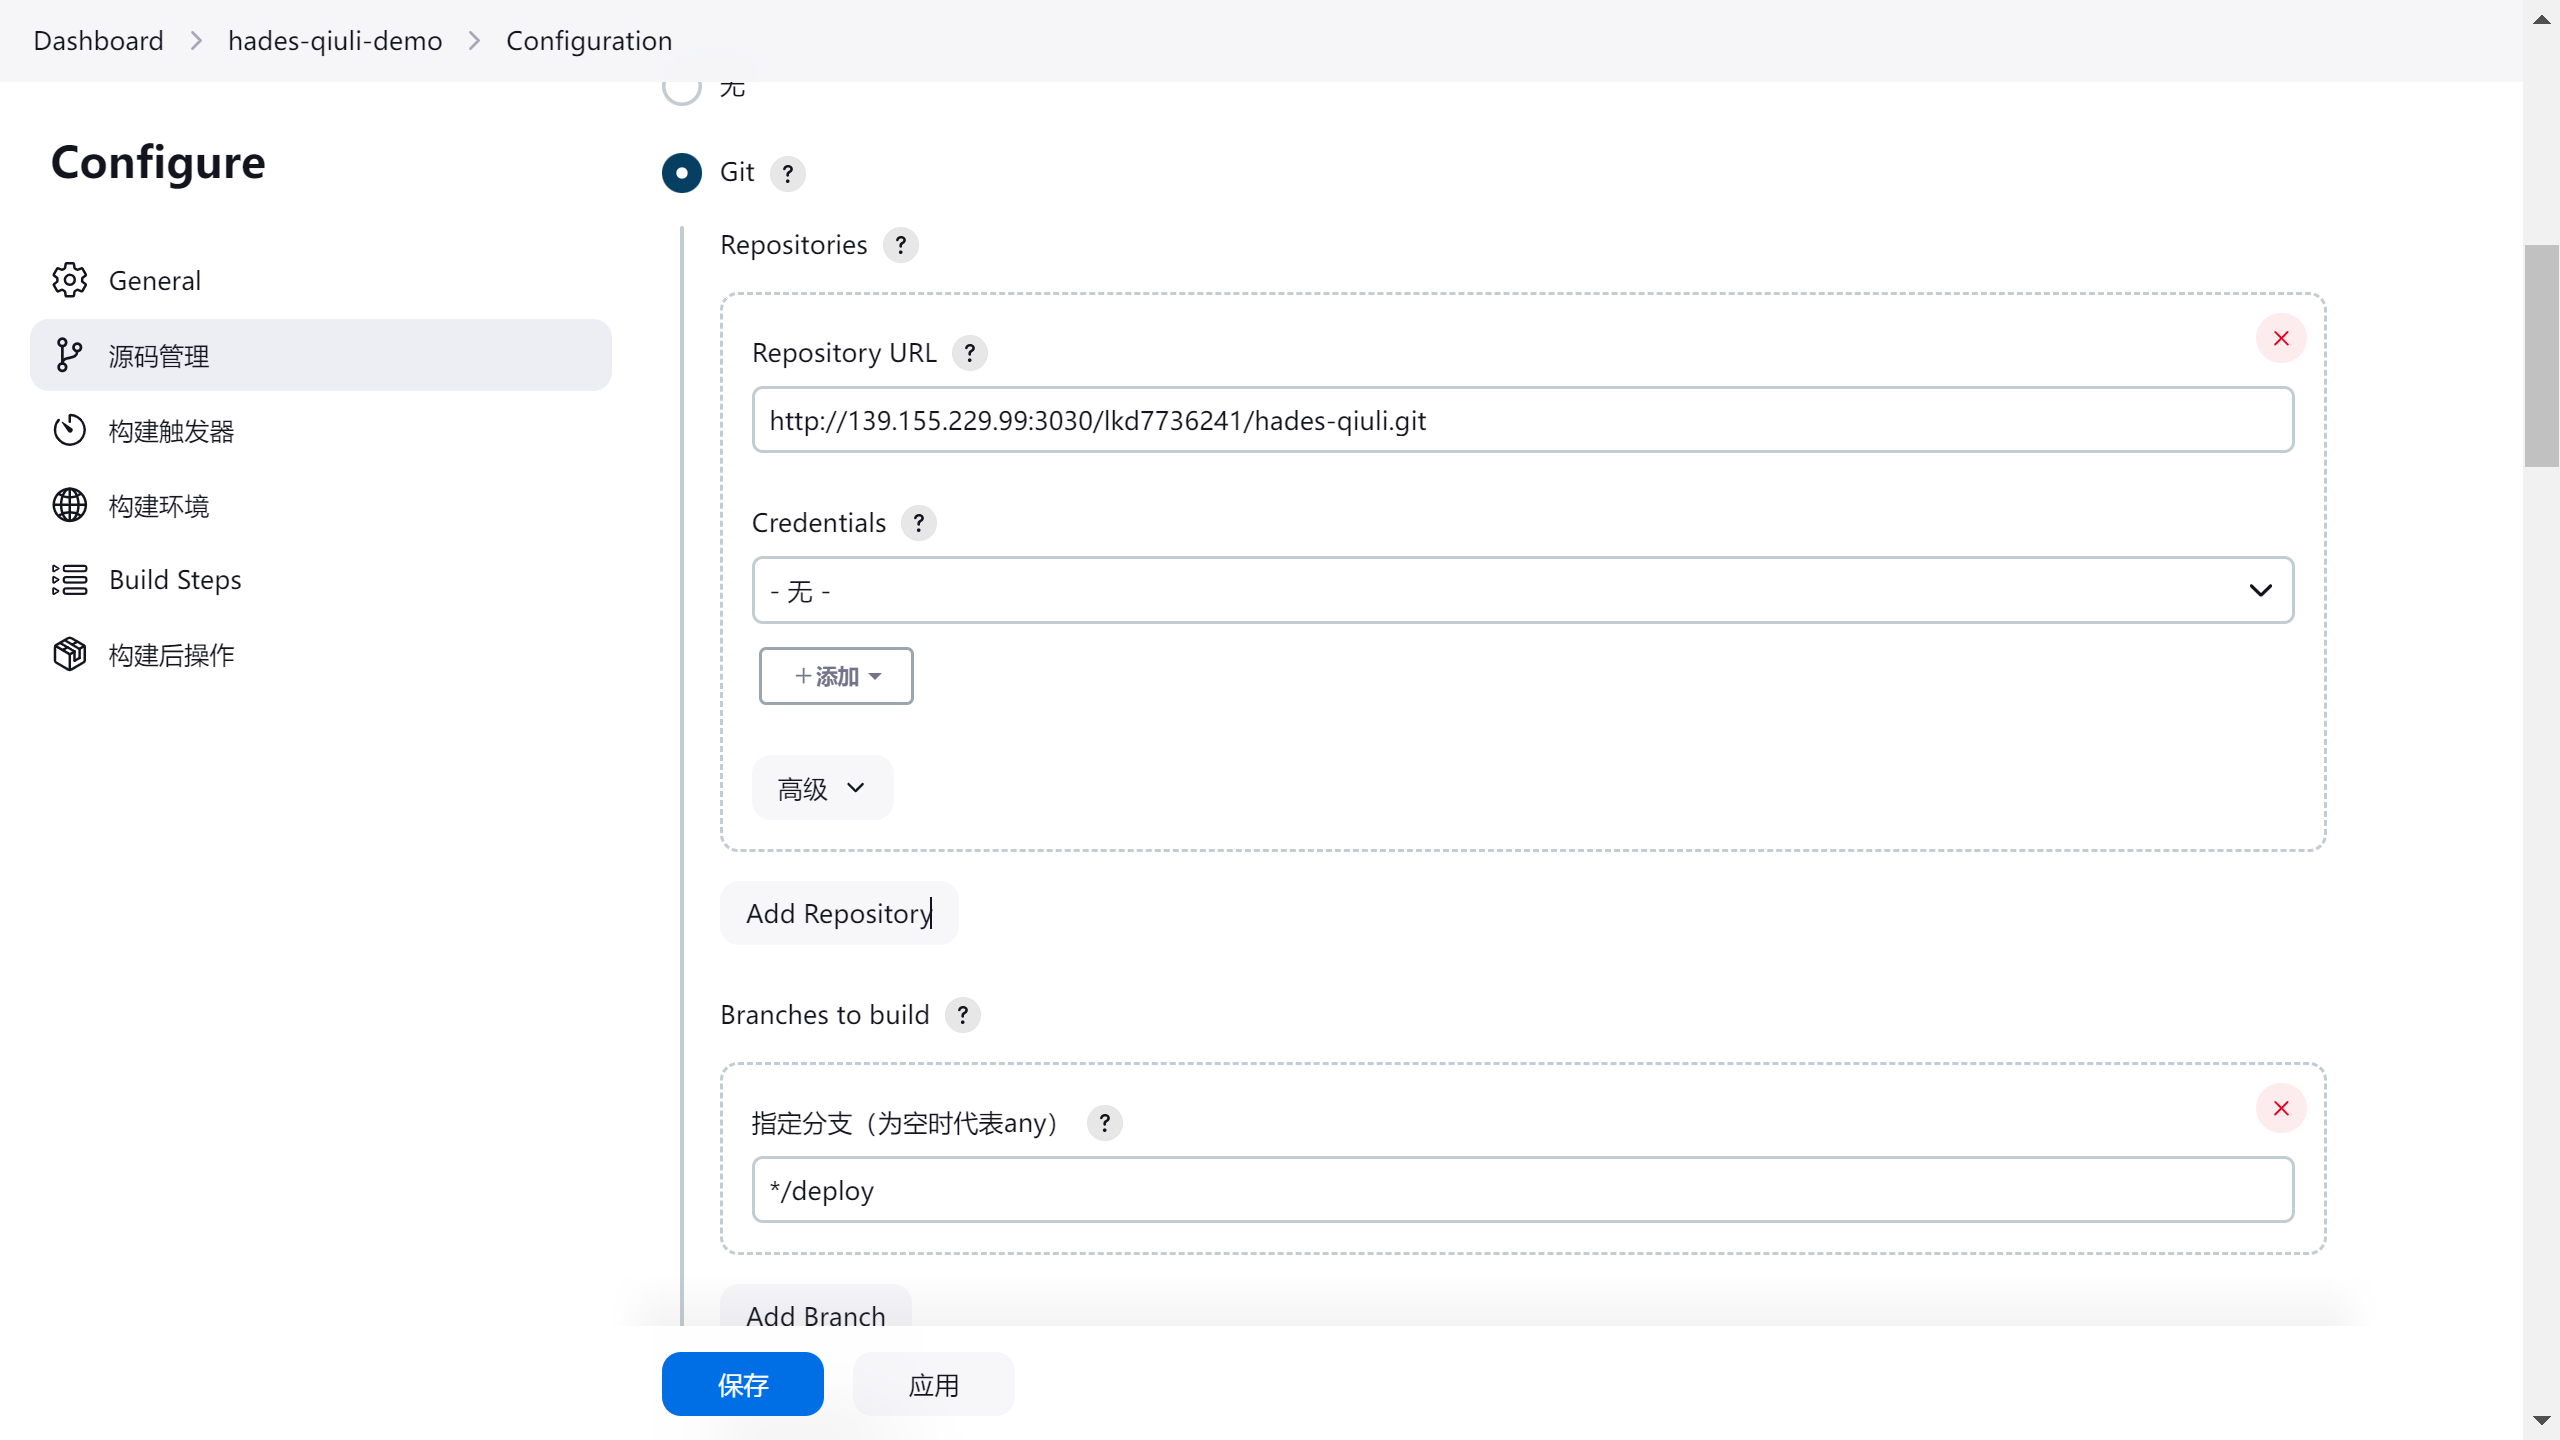Click the General gear icon in sidebar
Screen dimensions: 2560x1440
pos(69,280)
